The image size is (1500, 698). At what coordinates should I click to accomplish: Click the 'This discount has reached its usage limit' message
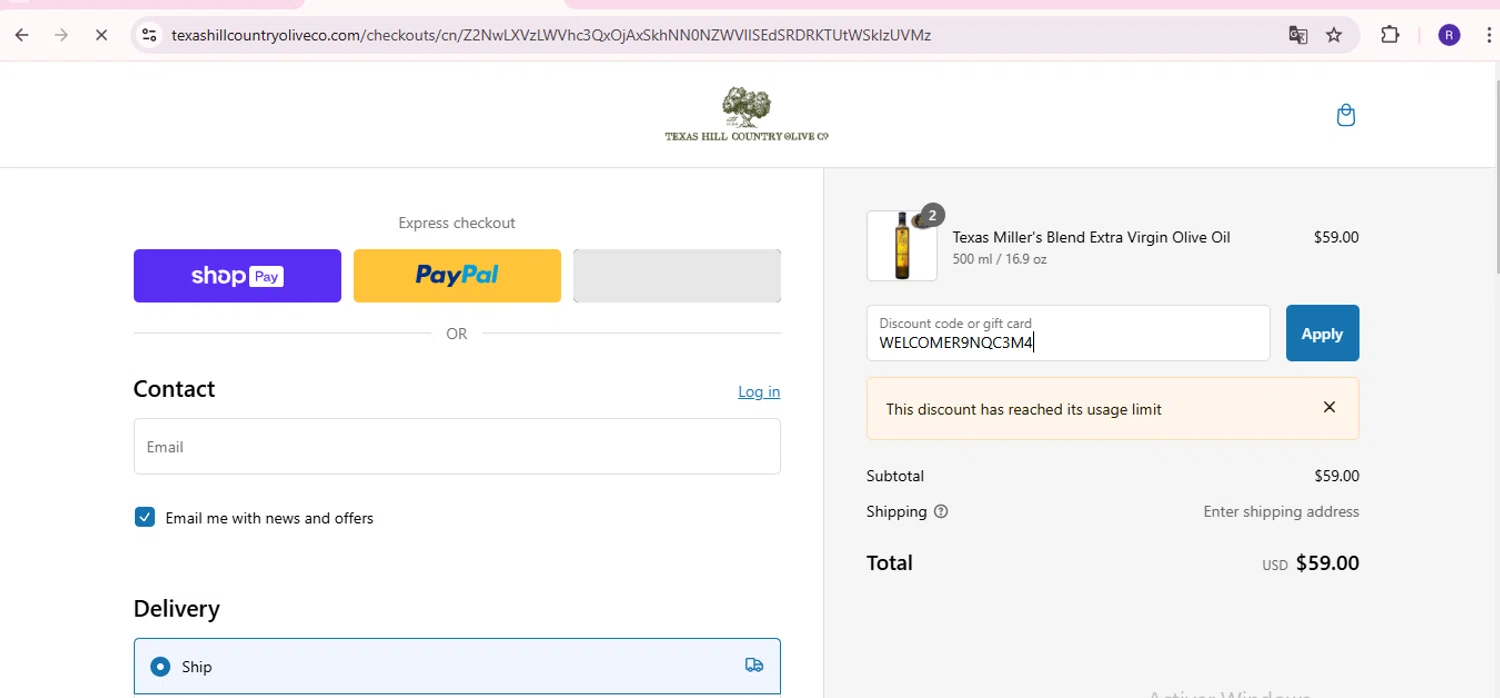coord(1023,409)
